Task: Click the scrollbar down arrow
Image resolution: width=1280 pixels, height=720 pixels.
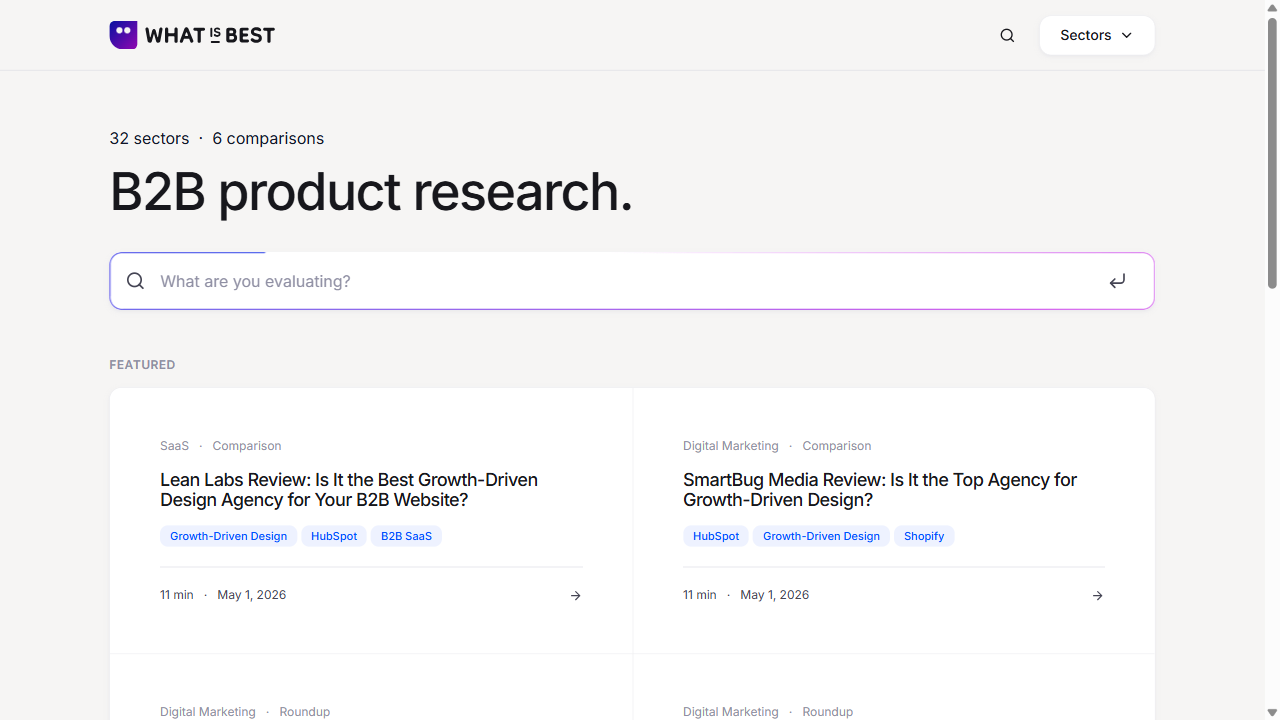Action: [x=1272, y=712]
